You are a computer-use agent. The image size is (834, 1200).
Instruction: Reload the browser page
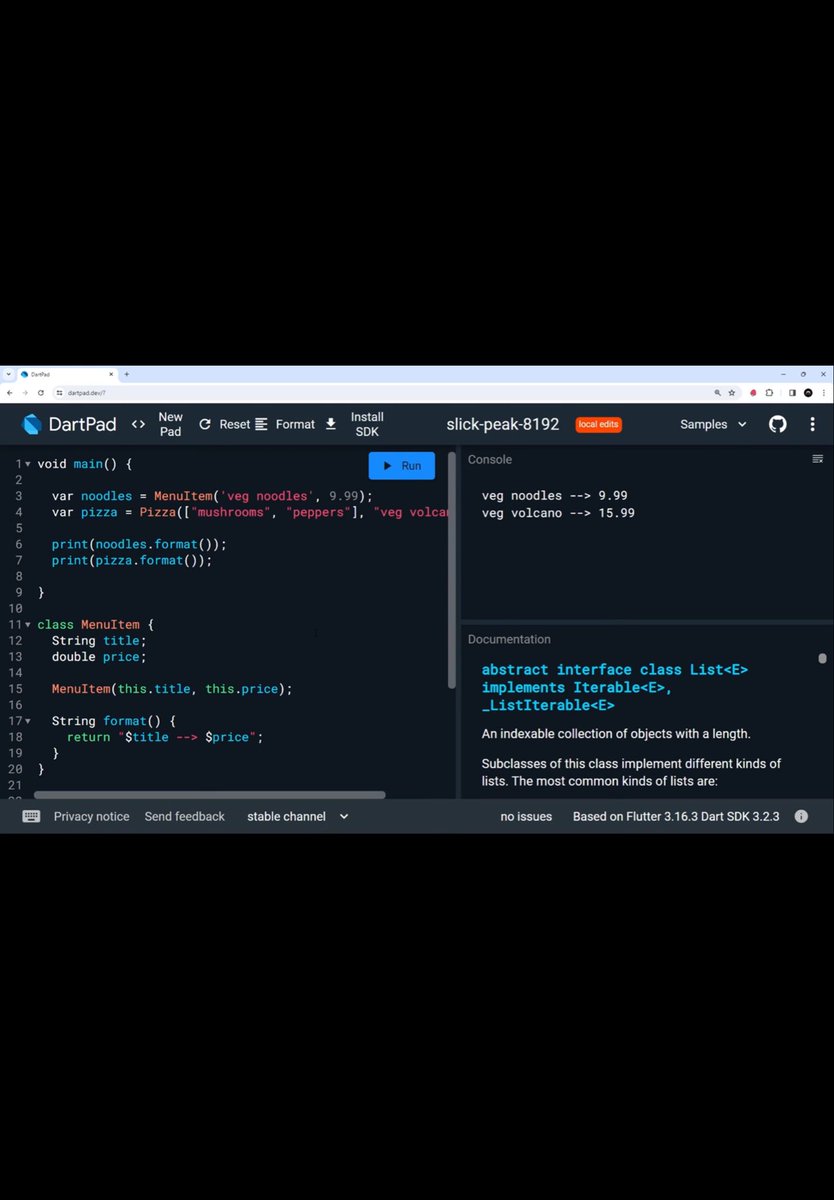coord(41,393)
